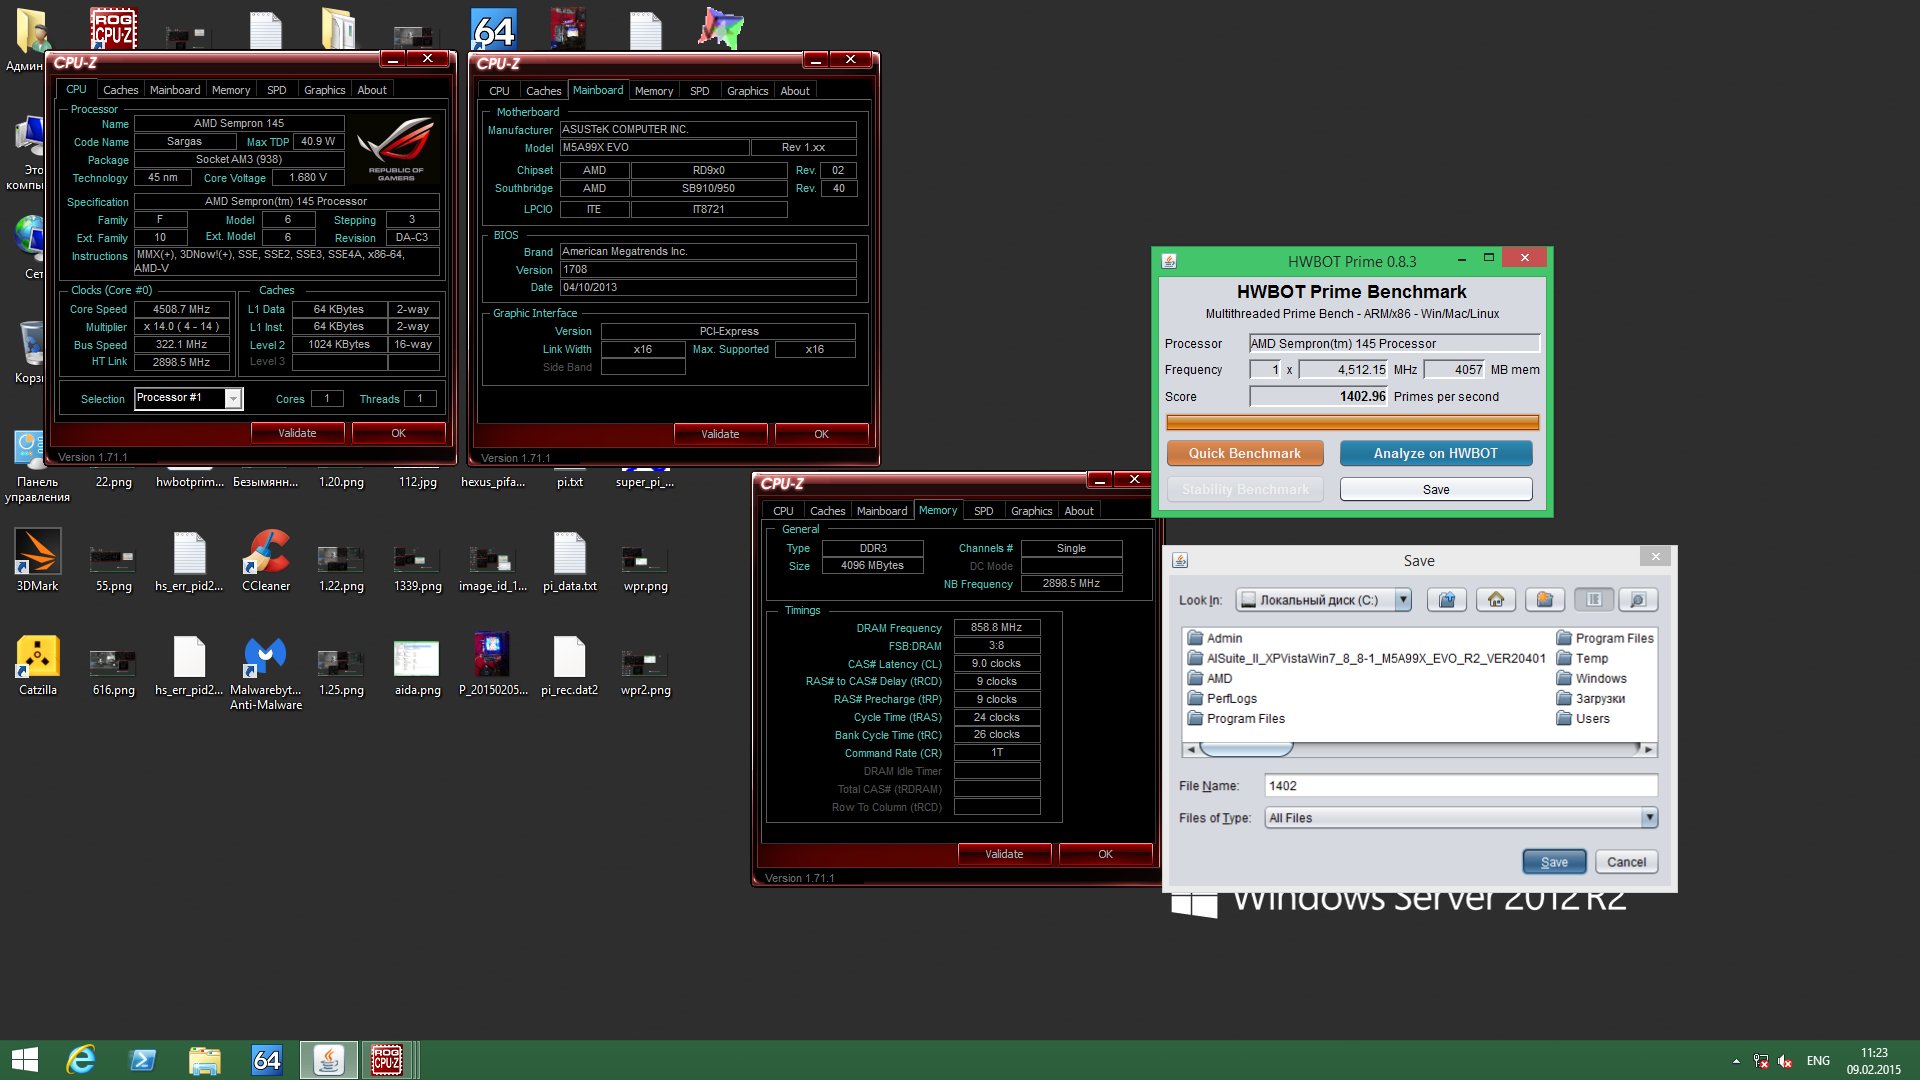The width and height of the screenshot is (1920, 1080).
Task: Select the wpr.png desktop file
Action: click(645, 566)
